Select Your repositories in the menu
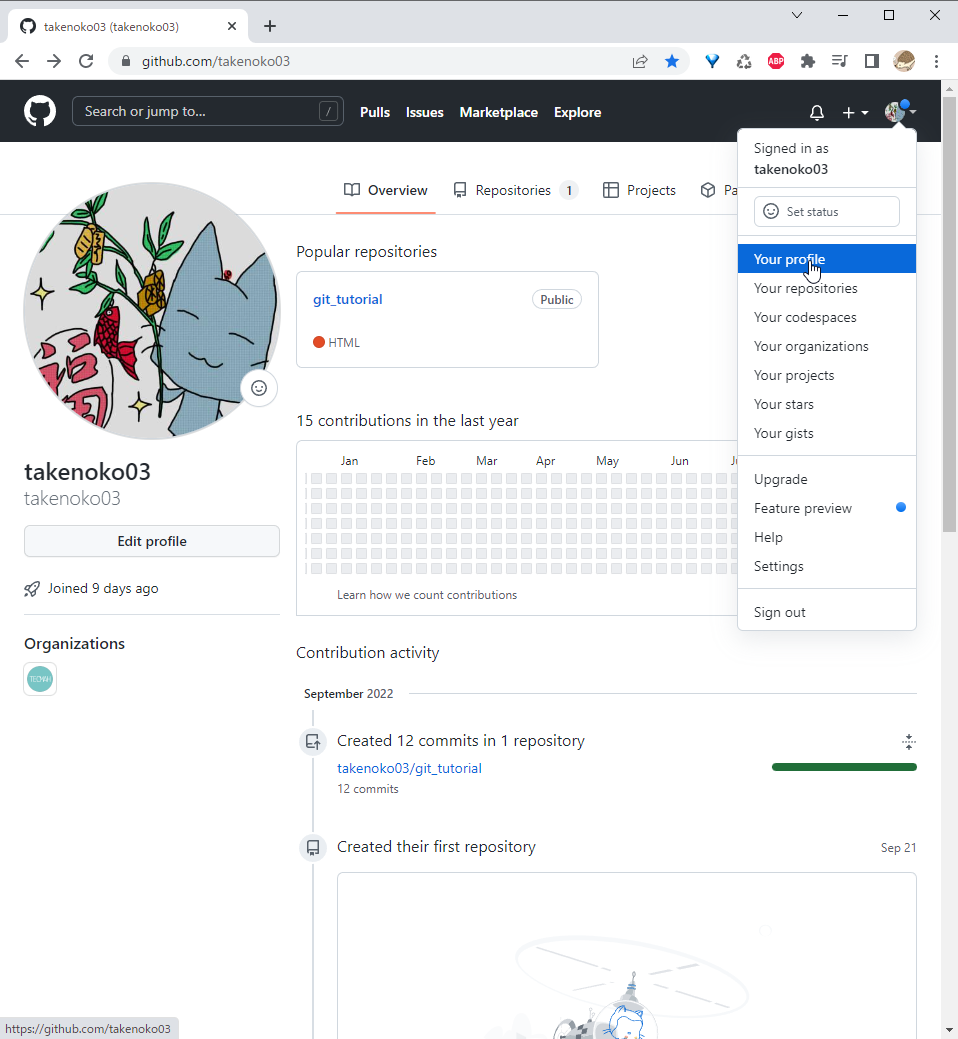 click(827, 288)
